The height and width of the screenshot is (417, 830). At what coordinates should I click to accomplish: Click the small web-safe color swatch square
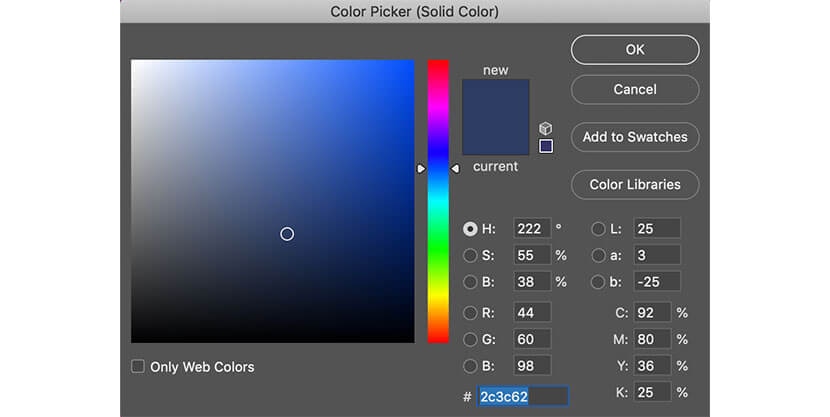[545, 146]
